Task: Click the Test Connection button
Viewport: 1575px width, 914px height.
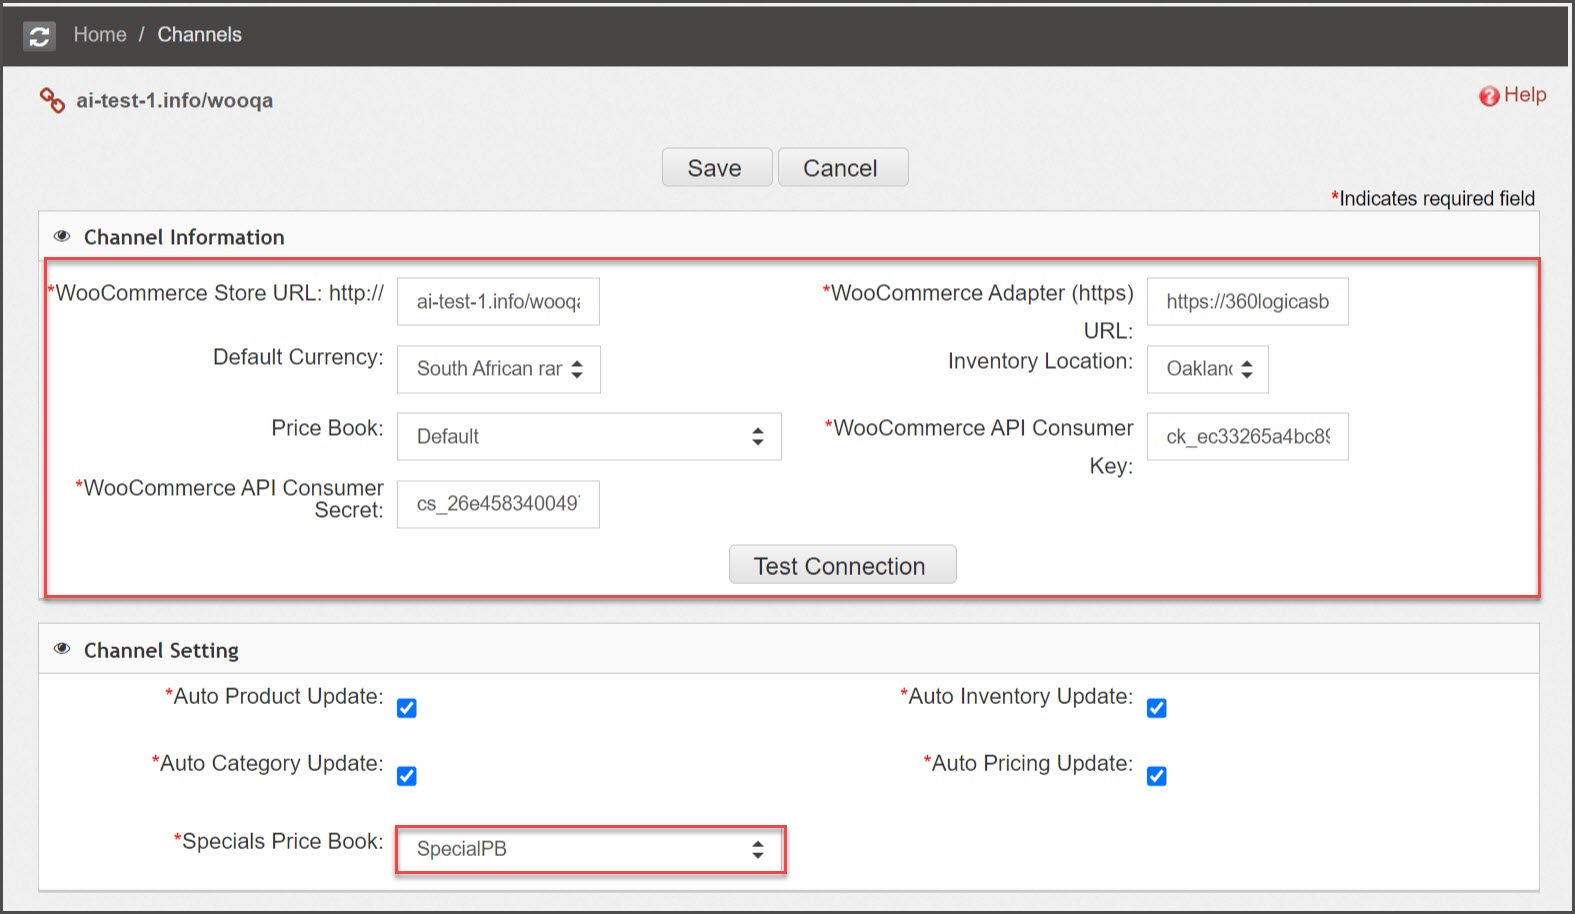Action: click(842, 565)
